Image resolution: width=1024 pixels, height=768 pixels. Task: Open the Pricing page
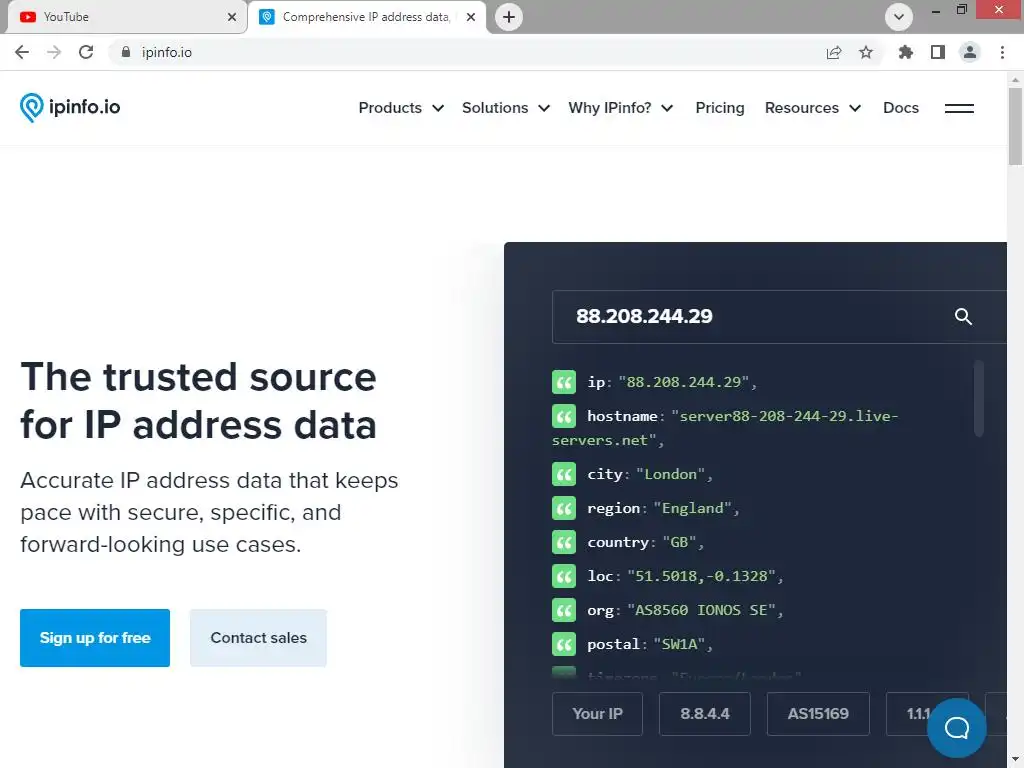tap(720, 108)
